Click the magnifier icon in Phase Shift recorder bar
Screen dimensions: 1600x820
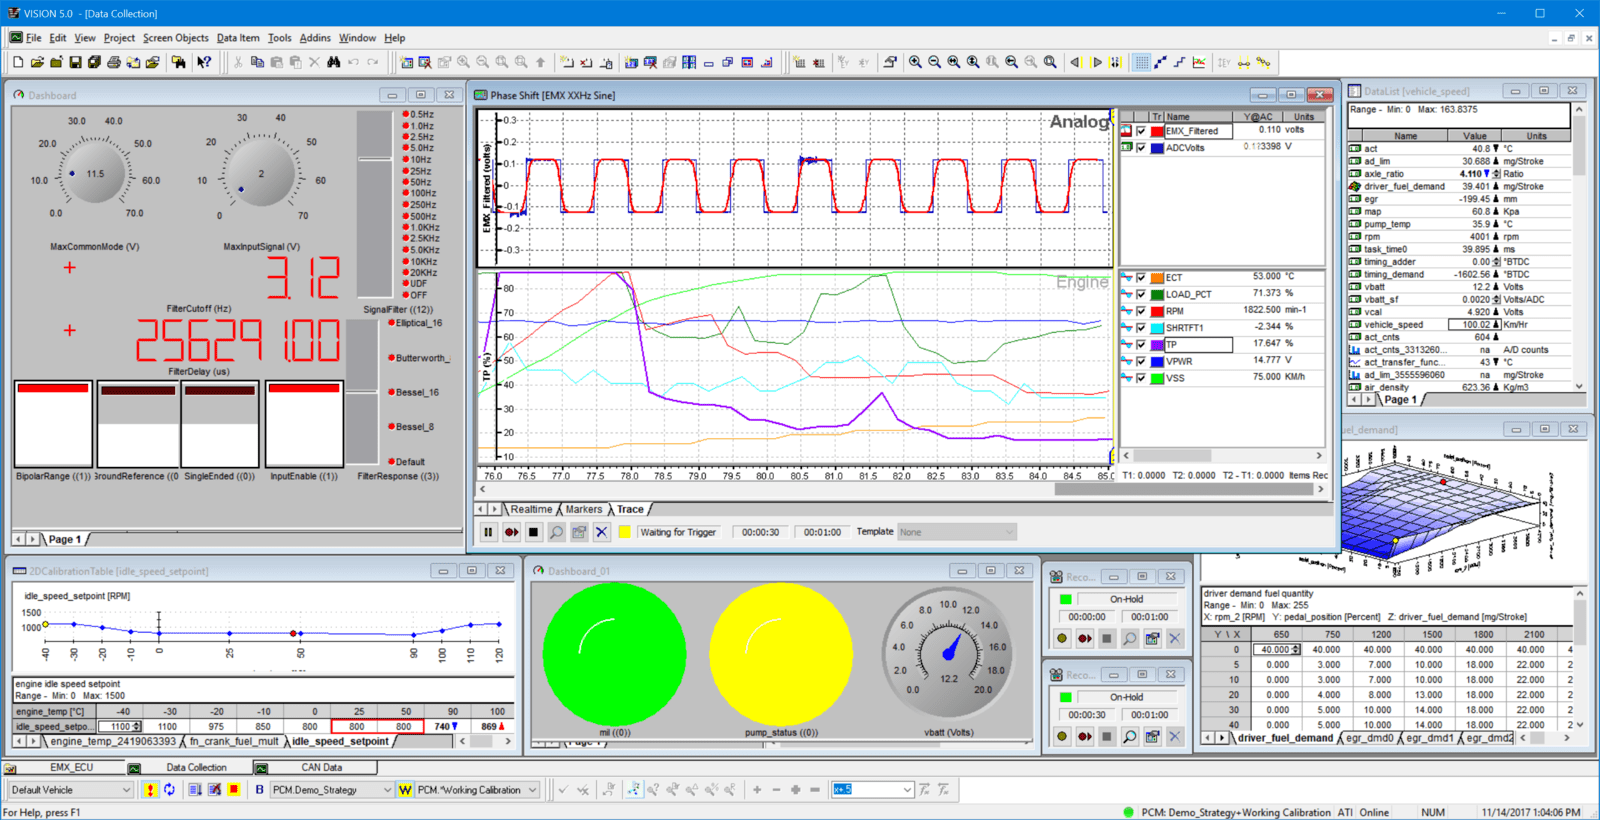coord(557,532)
